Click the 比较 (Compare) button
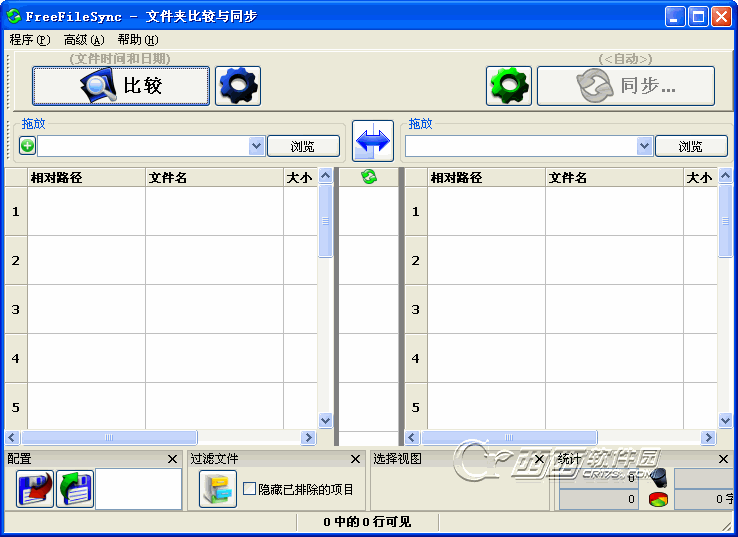This screenshot has height=537, width=738. tap(121, 86)
